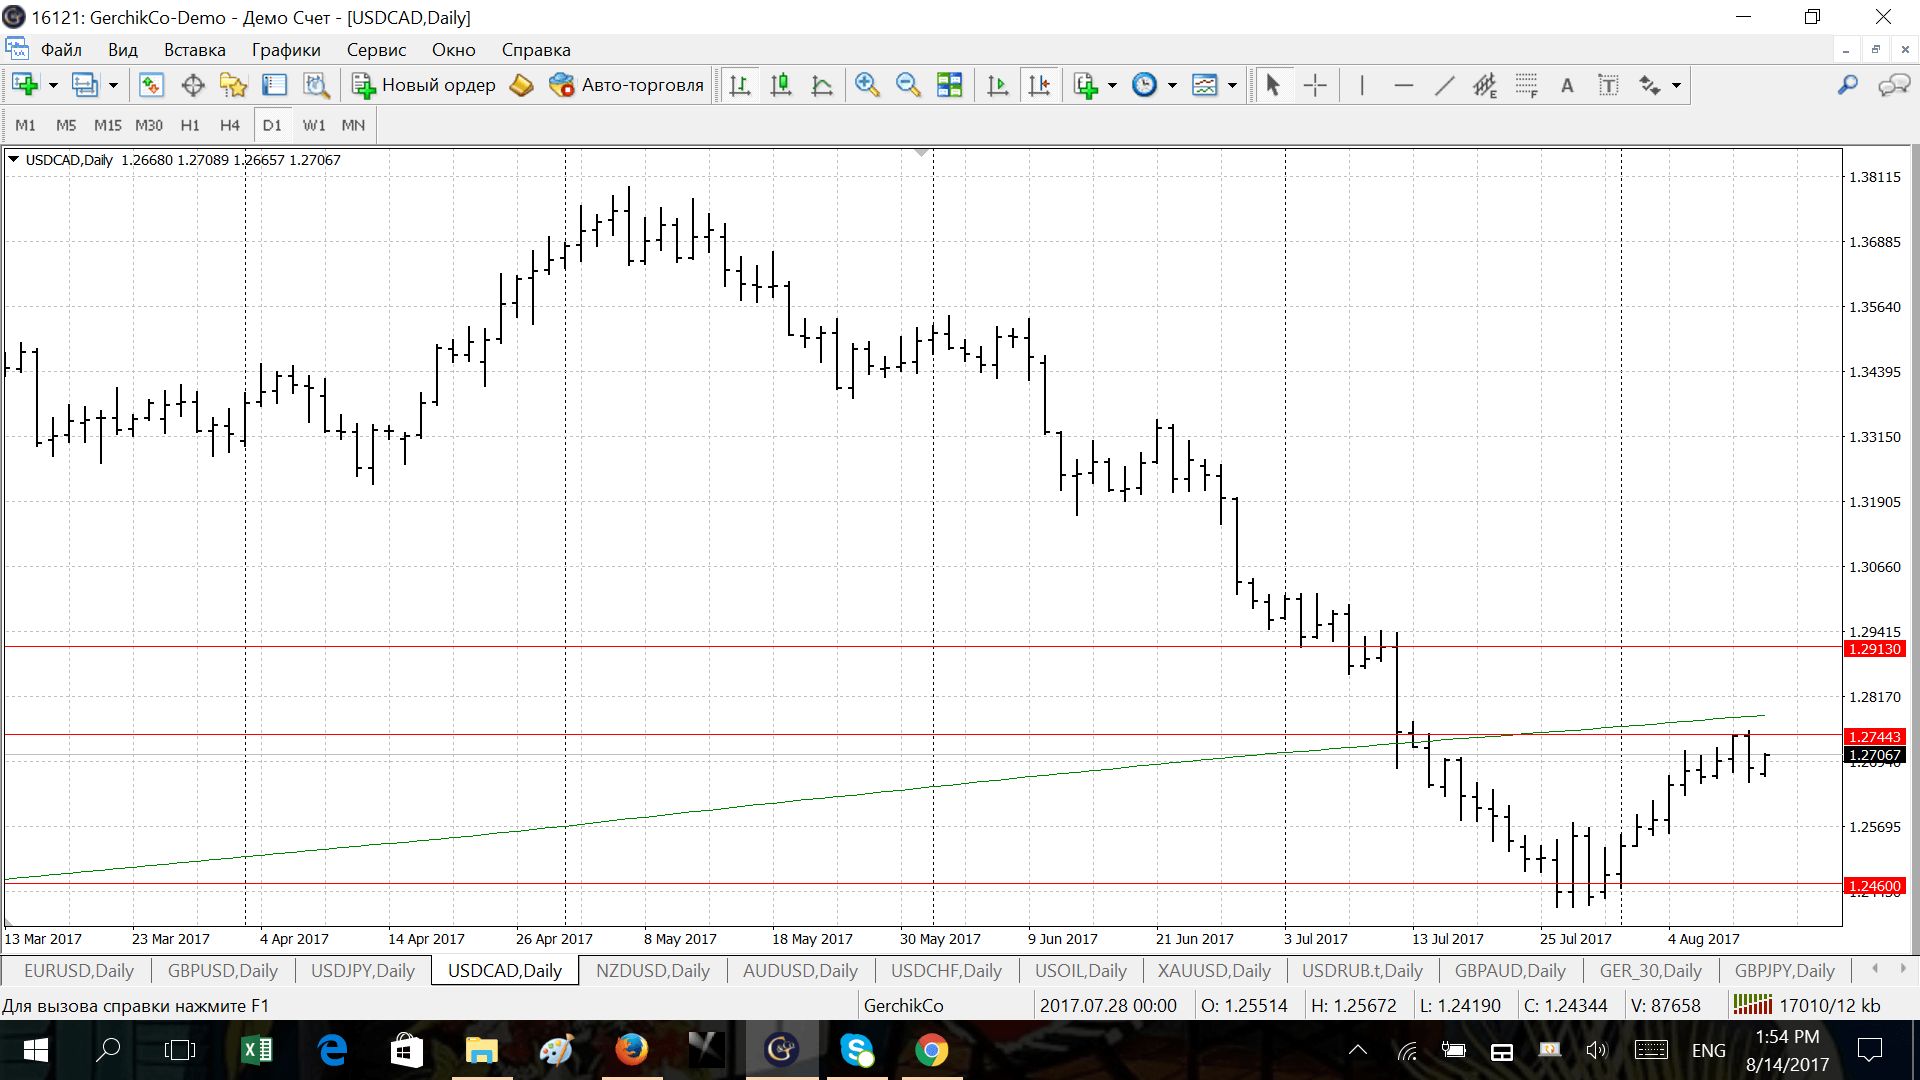
Task: Select the horizontal line drawing tool
Action: point(1403,86)
